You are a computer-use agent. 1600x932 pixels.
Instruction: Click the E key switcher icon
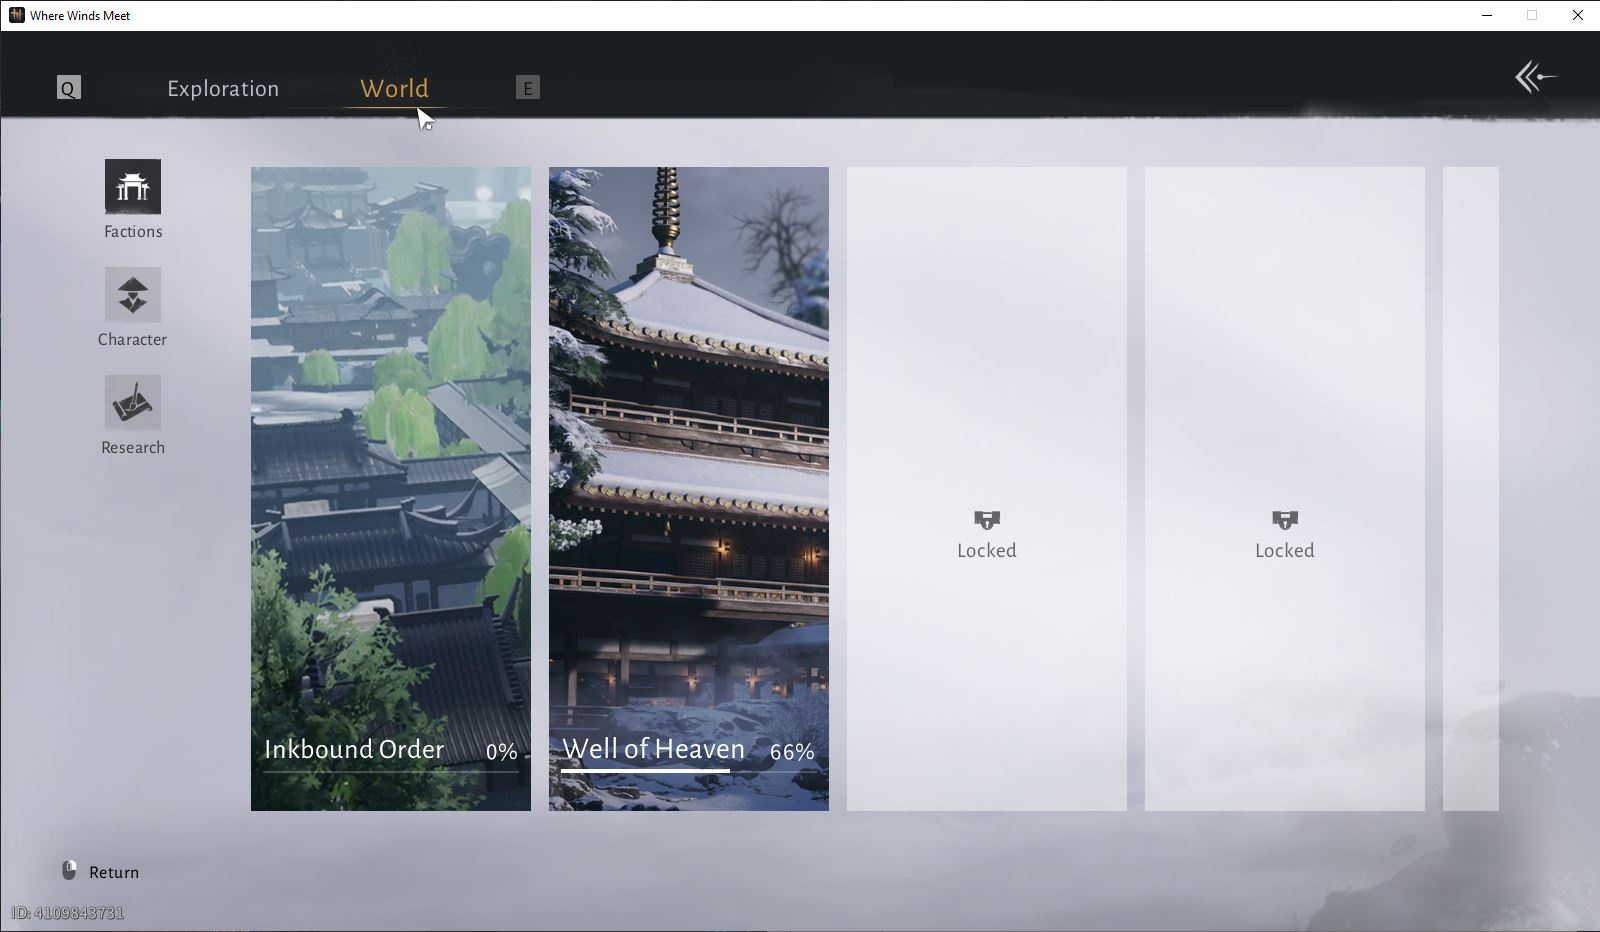pos(528,88)
